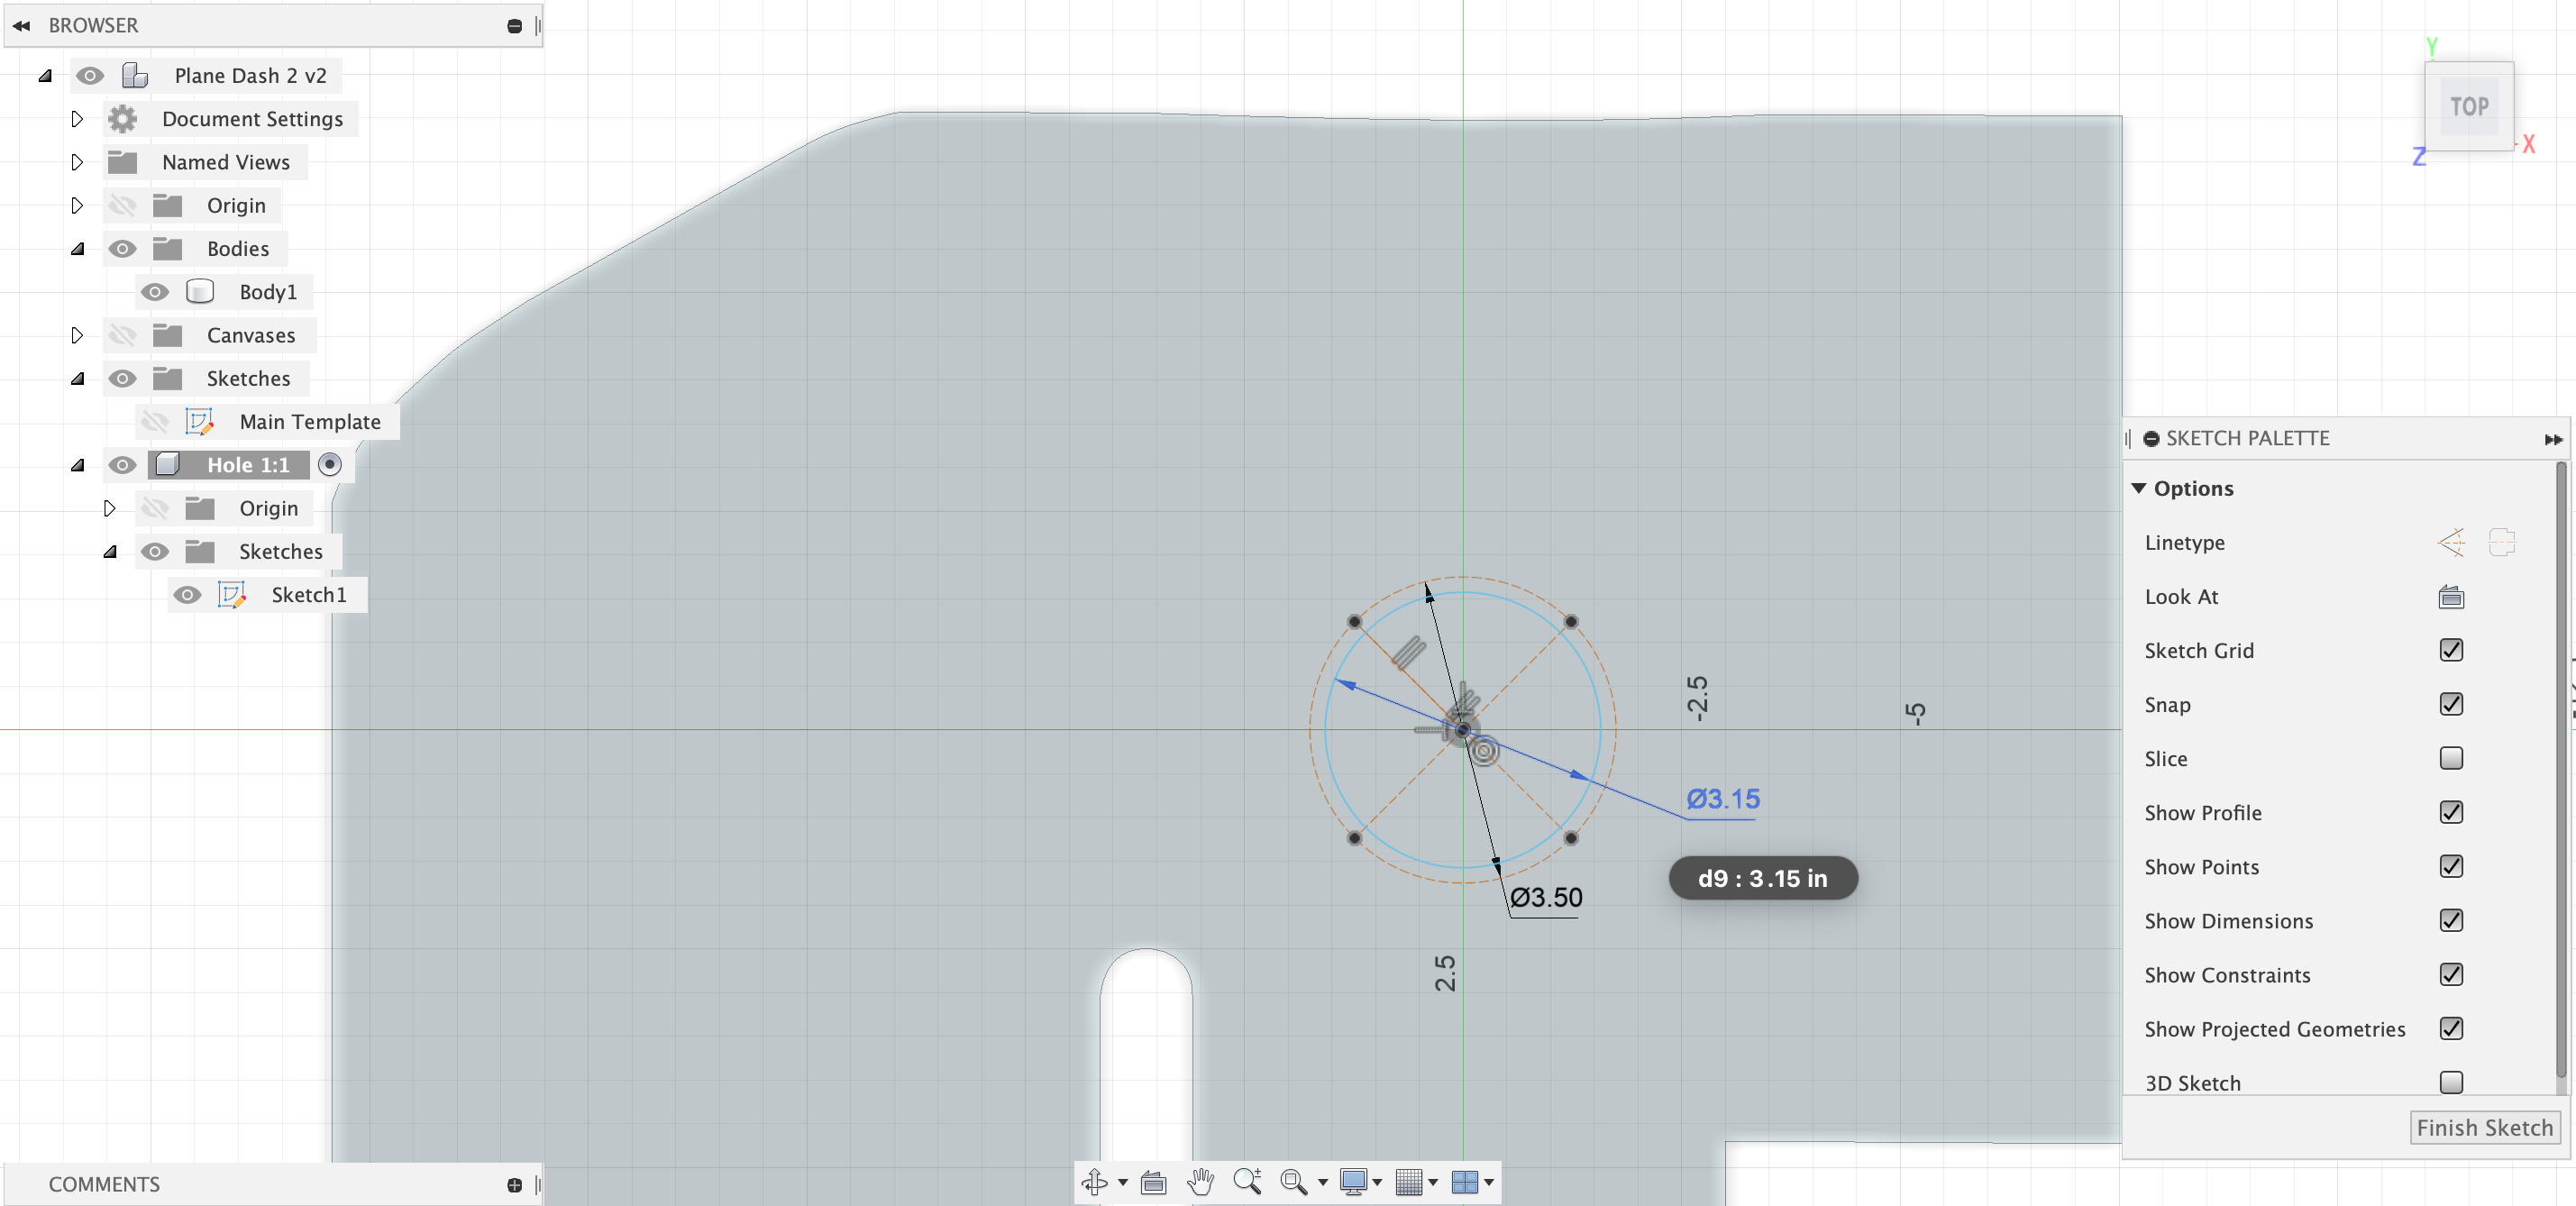2576x1206 pixels.
Task: Select the Pan hand tool
Action: [x=1200, y=1182]
